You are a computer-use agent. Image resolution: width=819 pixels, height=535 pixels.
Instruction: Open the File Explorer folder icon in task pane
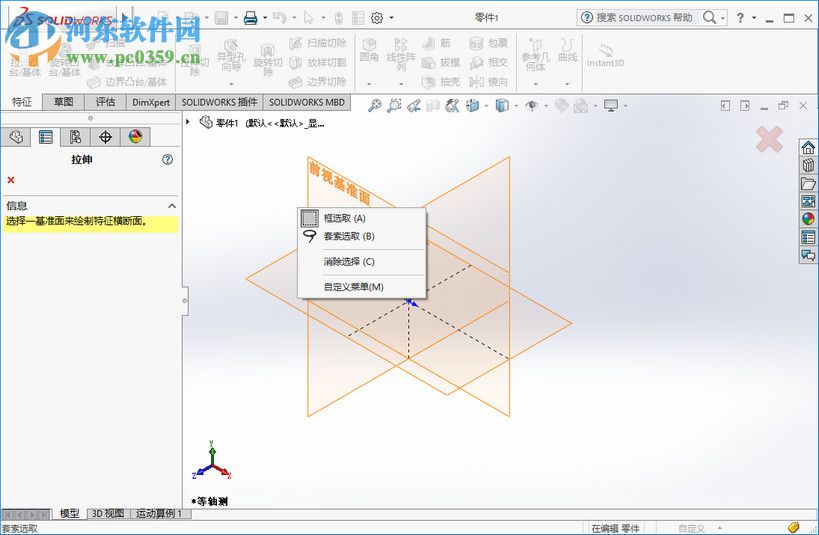[x=808, y=183]
